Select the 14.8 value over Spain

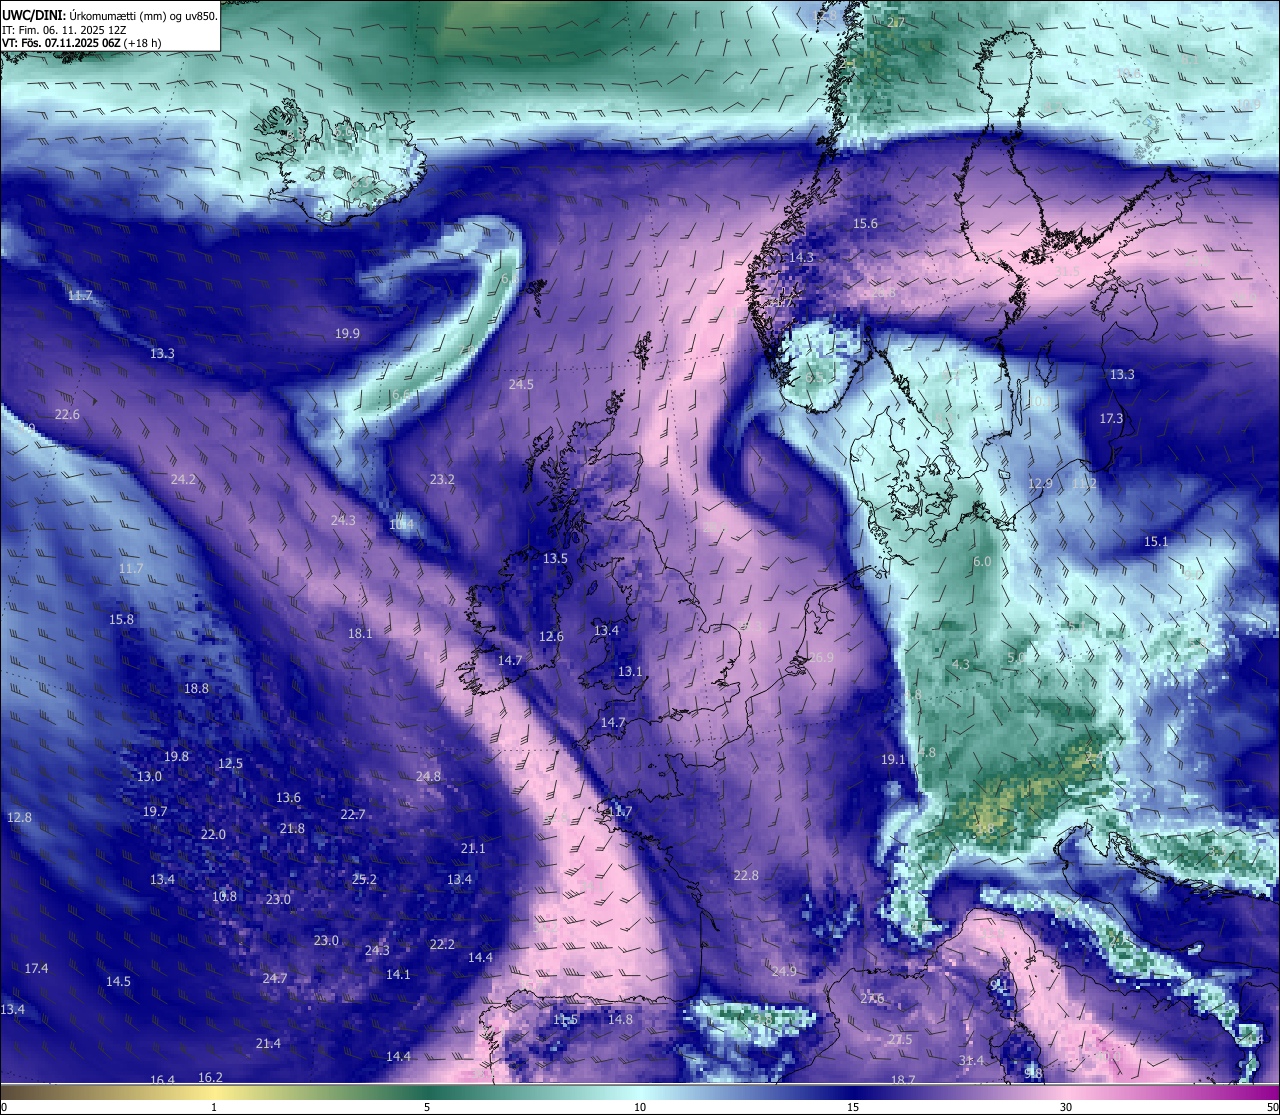click(x=620, y=1020)
